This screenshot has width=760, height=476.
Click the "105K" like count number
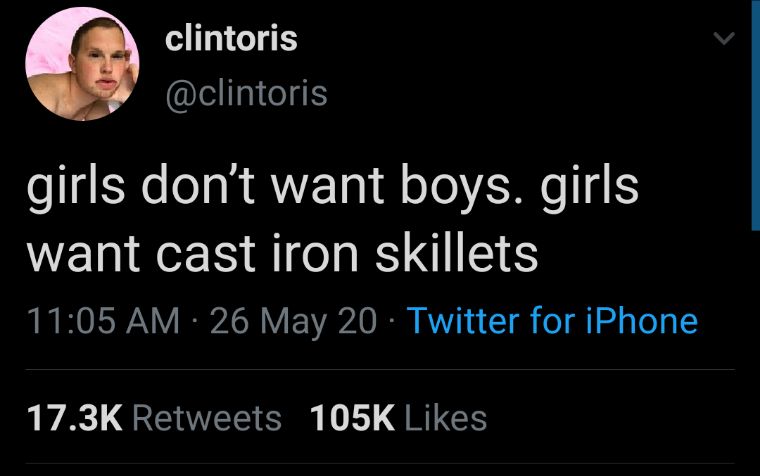(x=353, y=417)
